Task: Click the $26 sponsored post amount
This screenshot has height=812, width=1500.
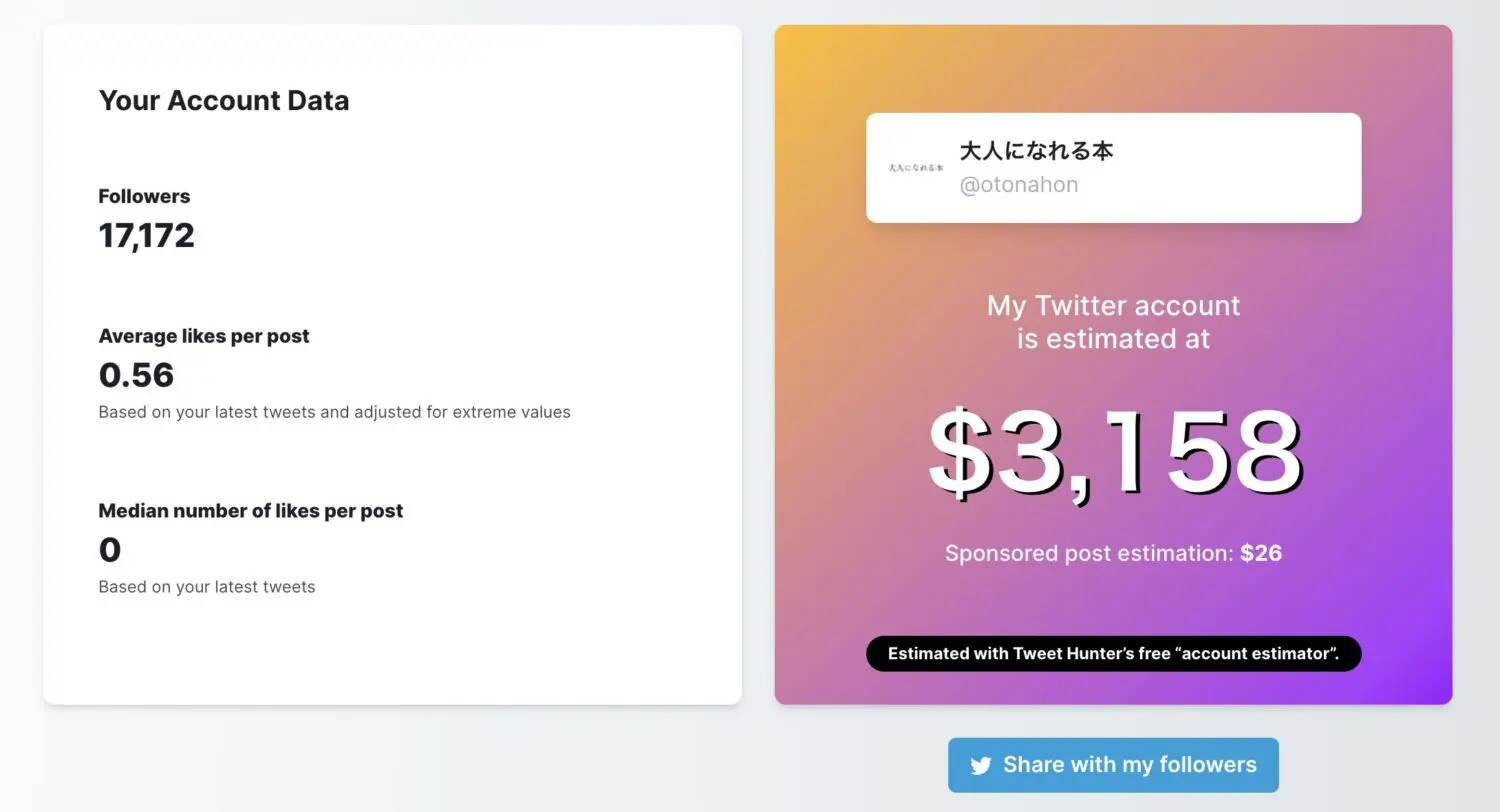Action: 1262,552
